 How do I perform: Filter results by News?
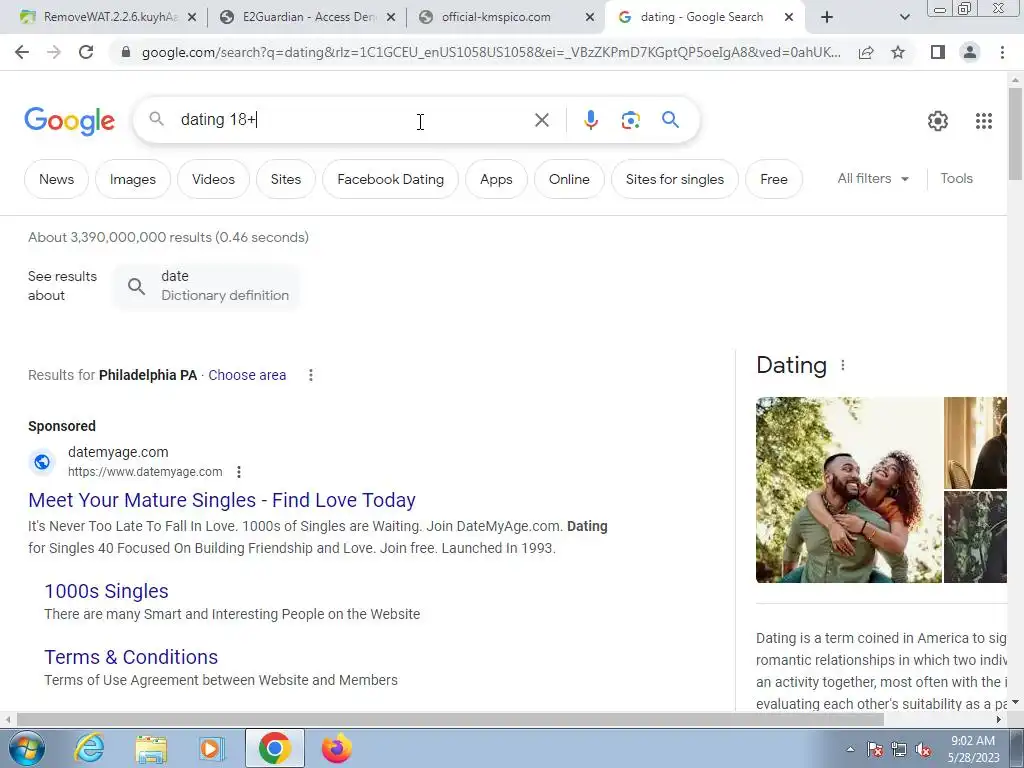(56, 179)
